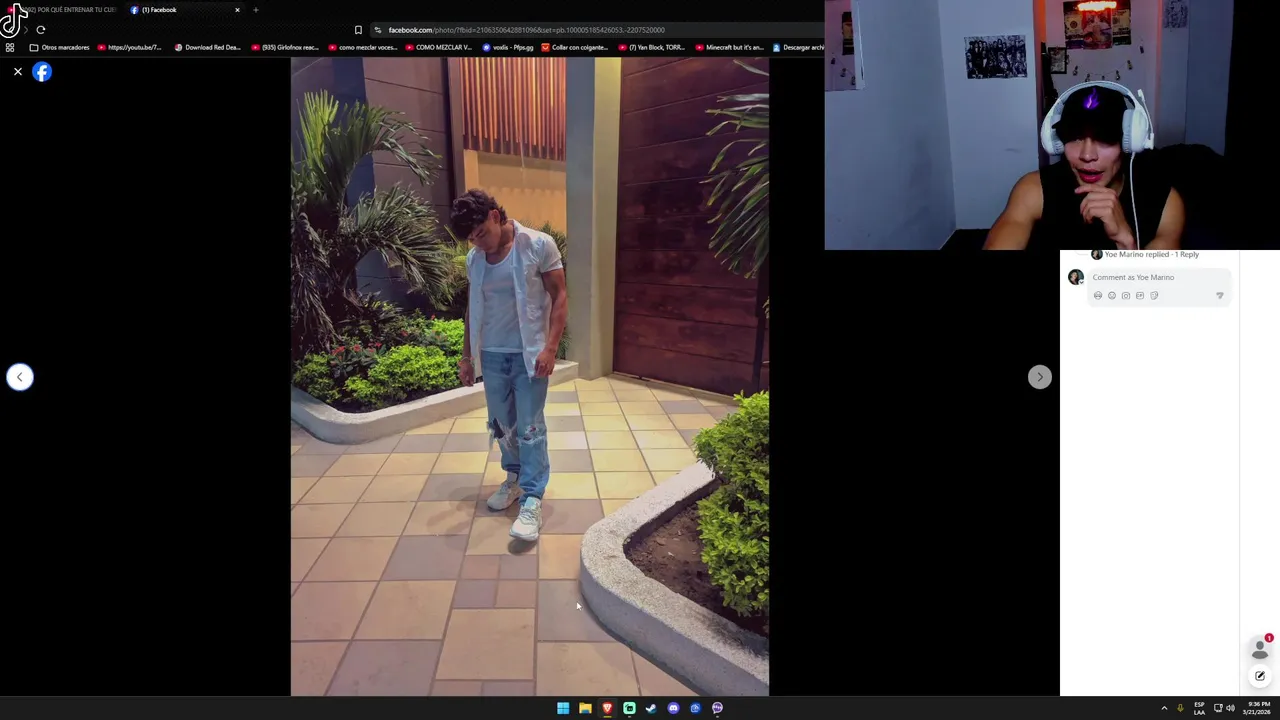Switch the ESP LAA keyboard language
The width and height of the screenshot is (1280, 720).
pyautogui.click(x=1199, y=708)
